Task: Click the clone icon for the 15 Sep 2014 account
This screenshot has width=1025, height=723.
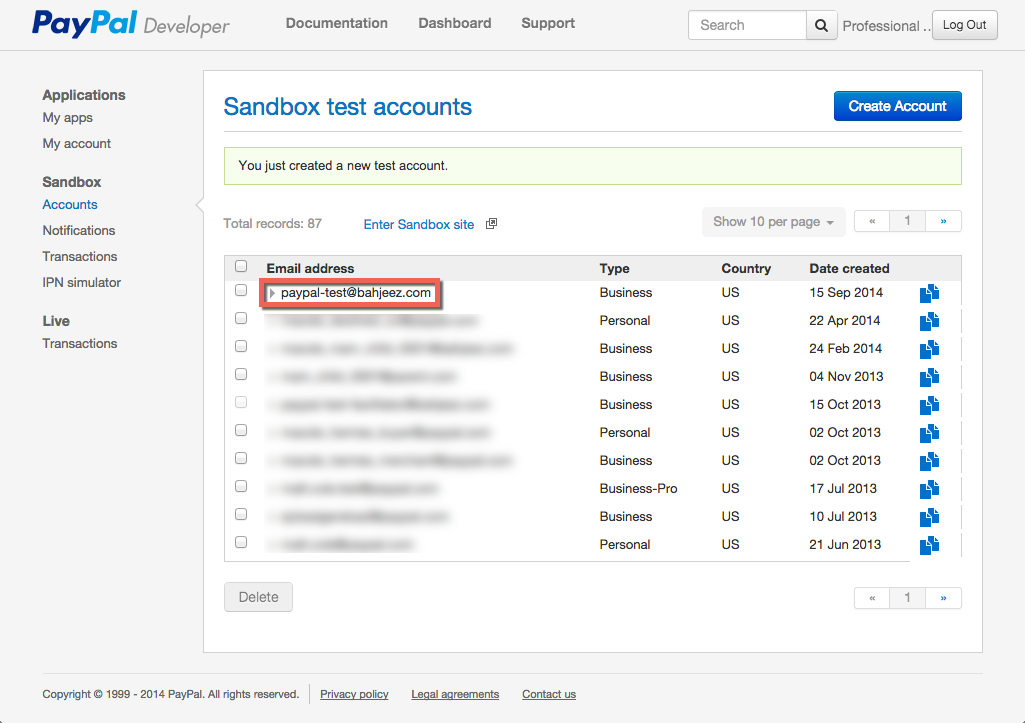Action: coord(929,294)
